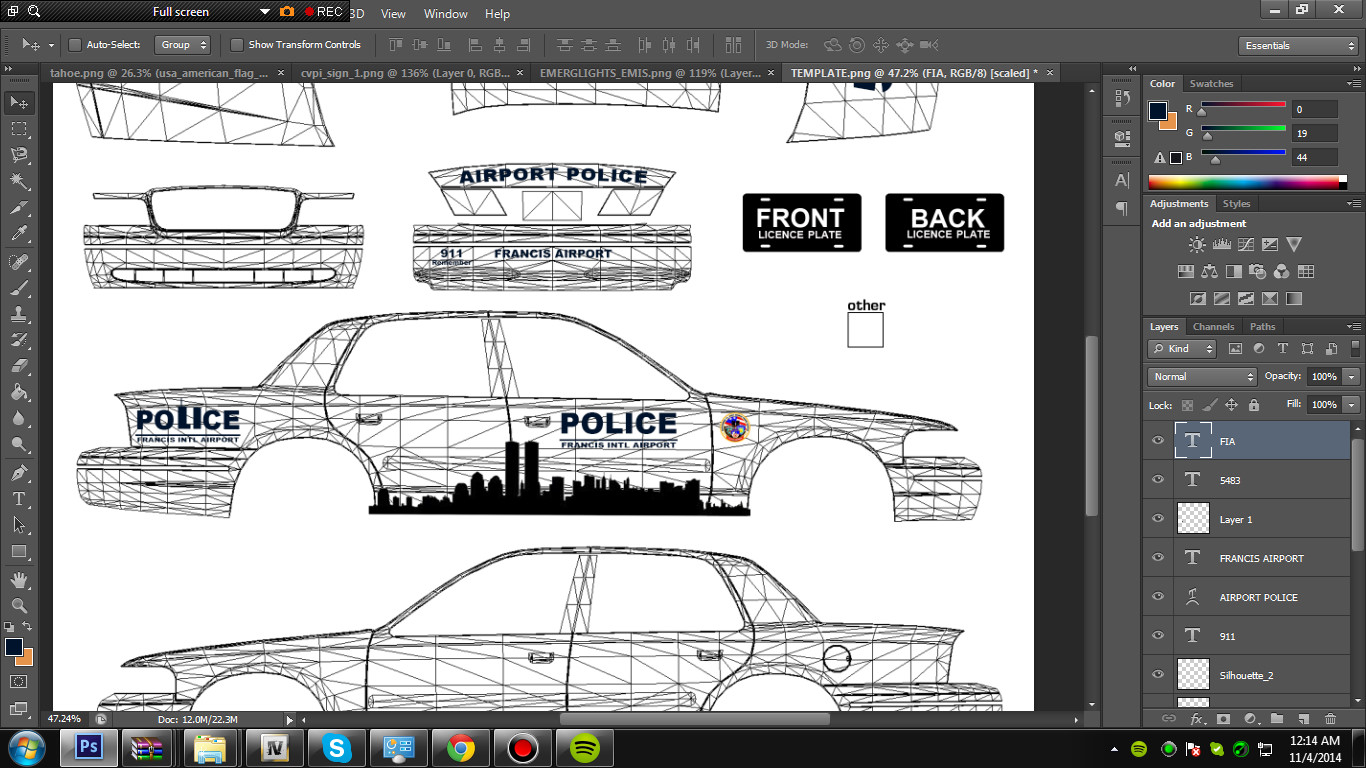Open the Auto-Select Group dropdown

click(x=184, y=45)
